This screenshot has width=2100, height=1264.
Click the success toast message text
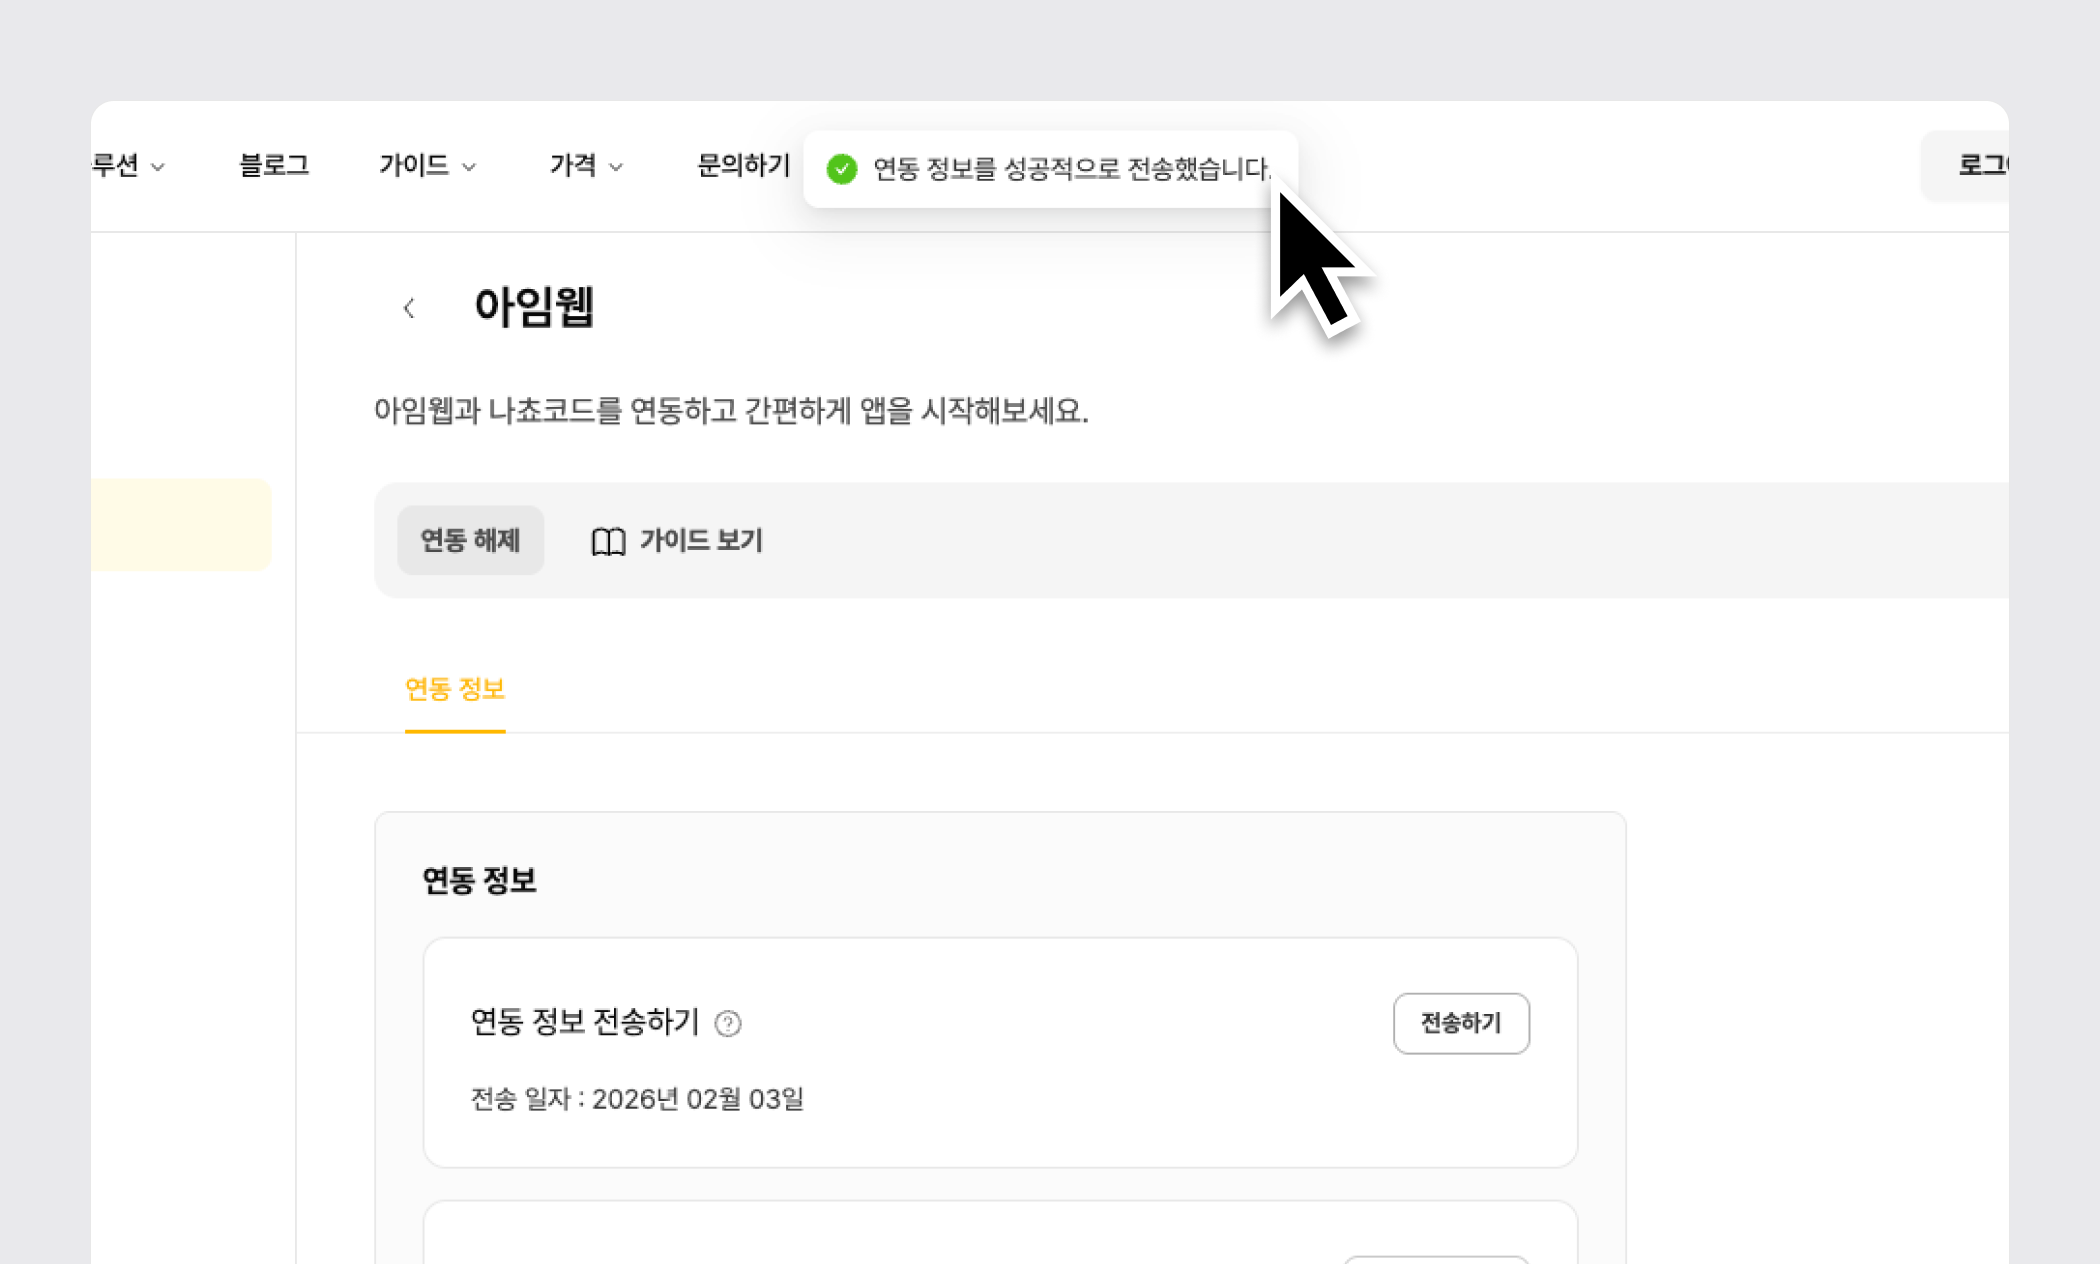click(x=1070, y=169)
